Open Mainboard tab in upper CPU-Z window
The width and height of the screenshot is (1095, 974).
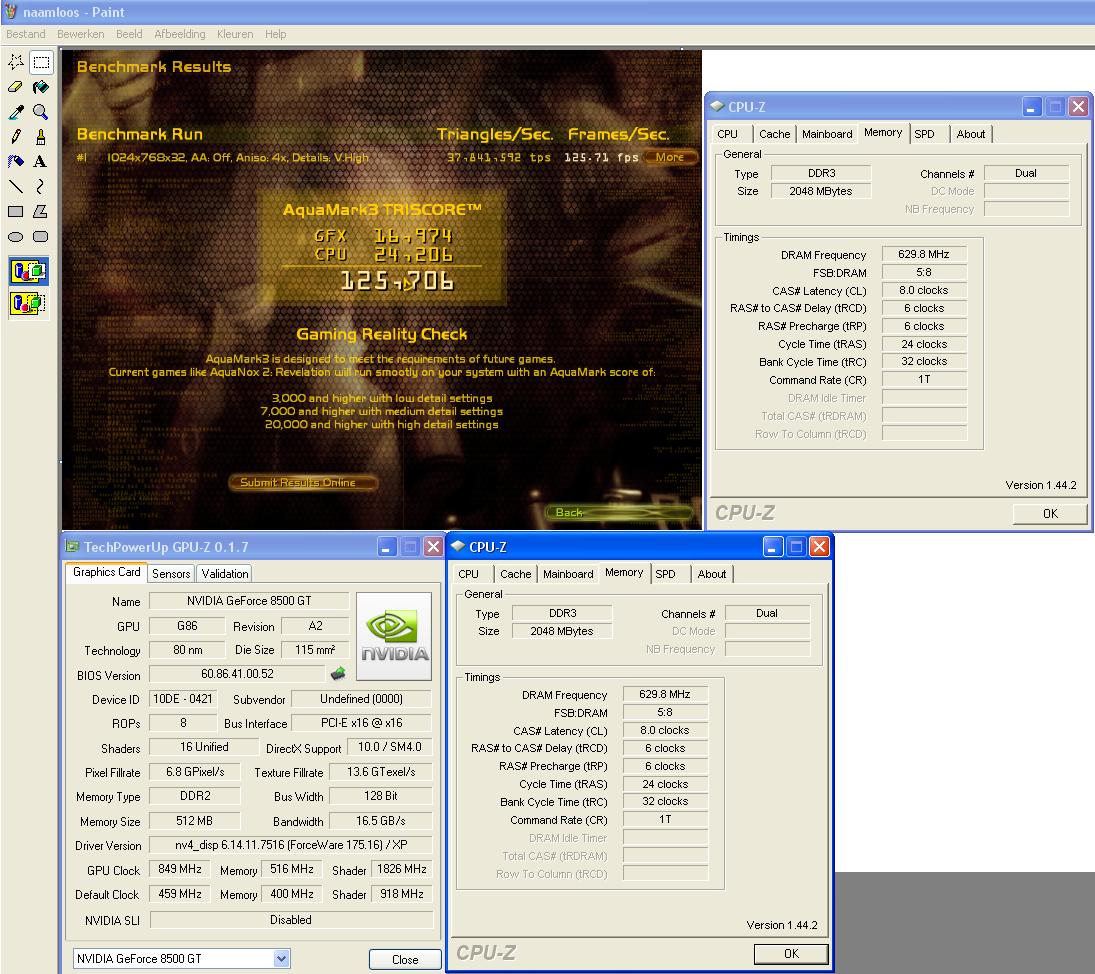pos(827,134)
